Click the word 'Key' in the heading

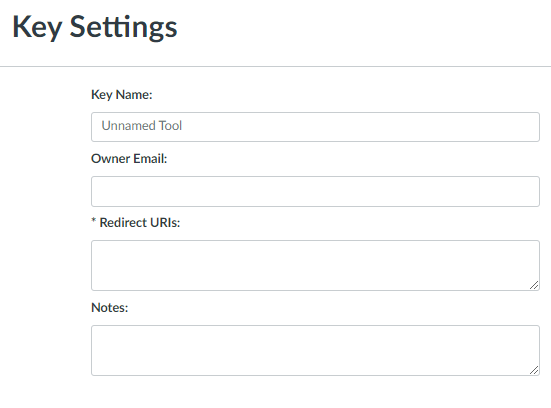point(37,27)
